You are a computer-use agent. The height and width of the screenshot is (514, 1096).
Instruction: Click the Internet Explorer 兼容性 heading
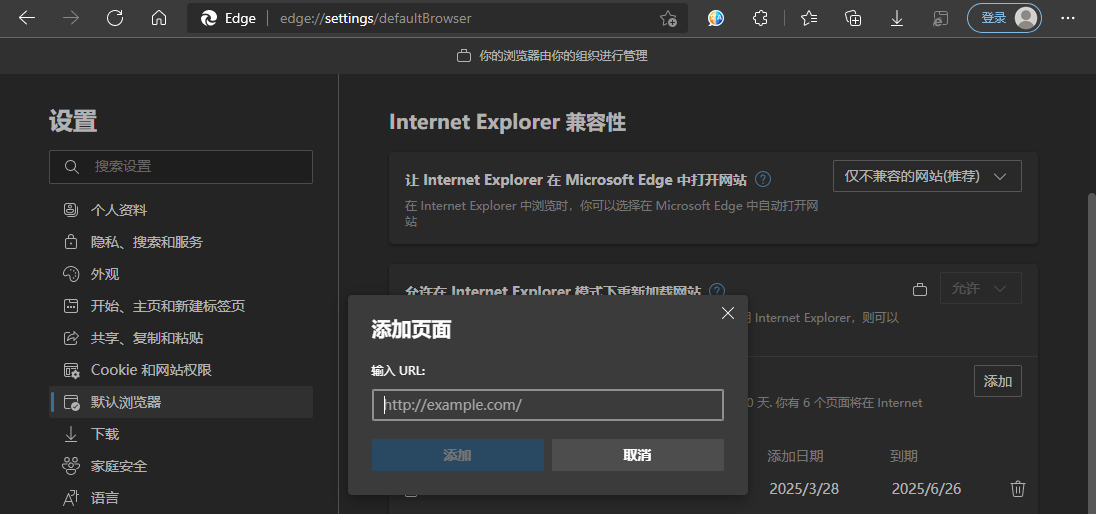pyautogui.click(x=507, y=122)
